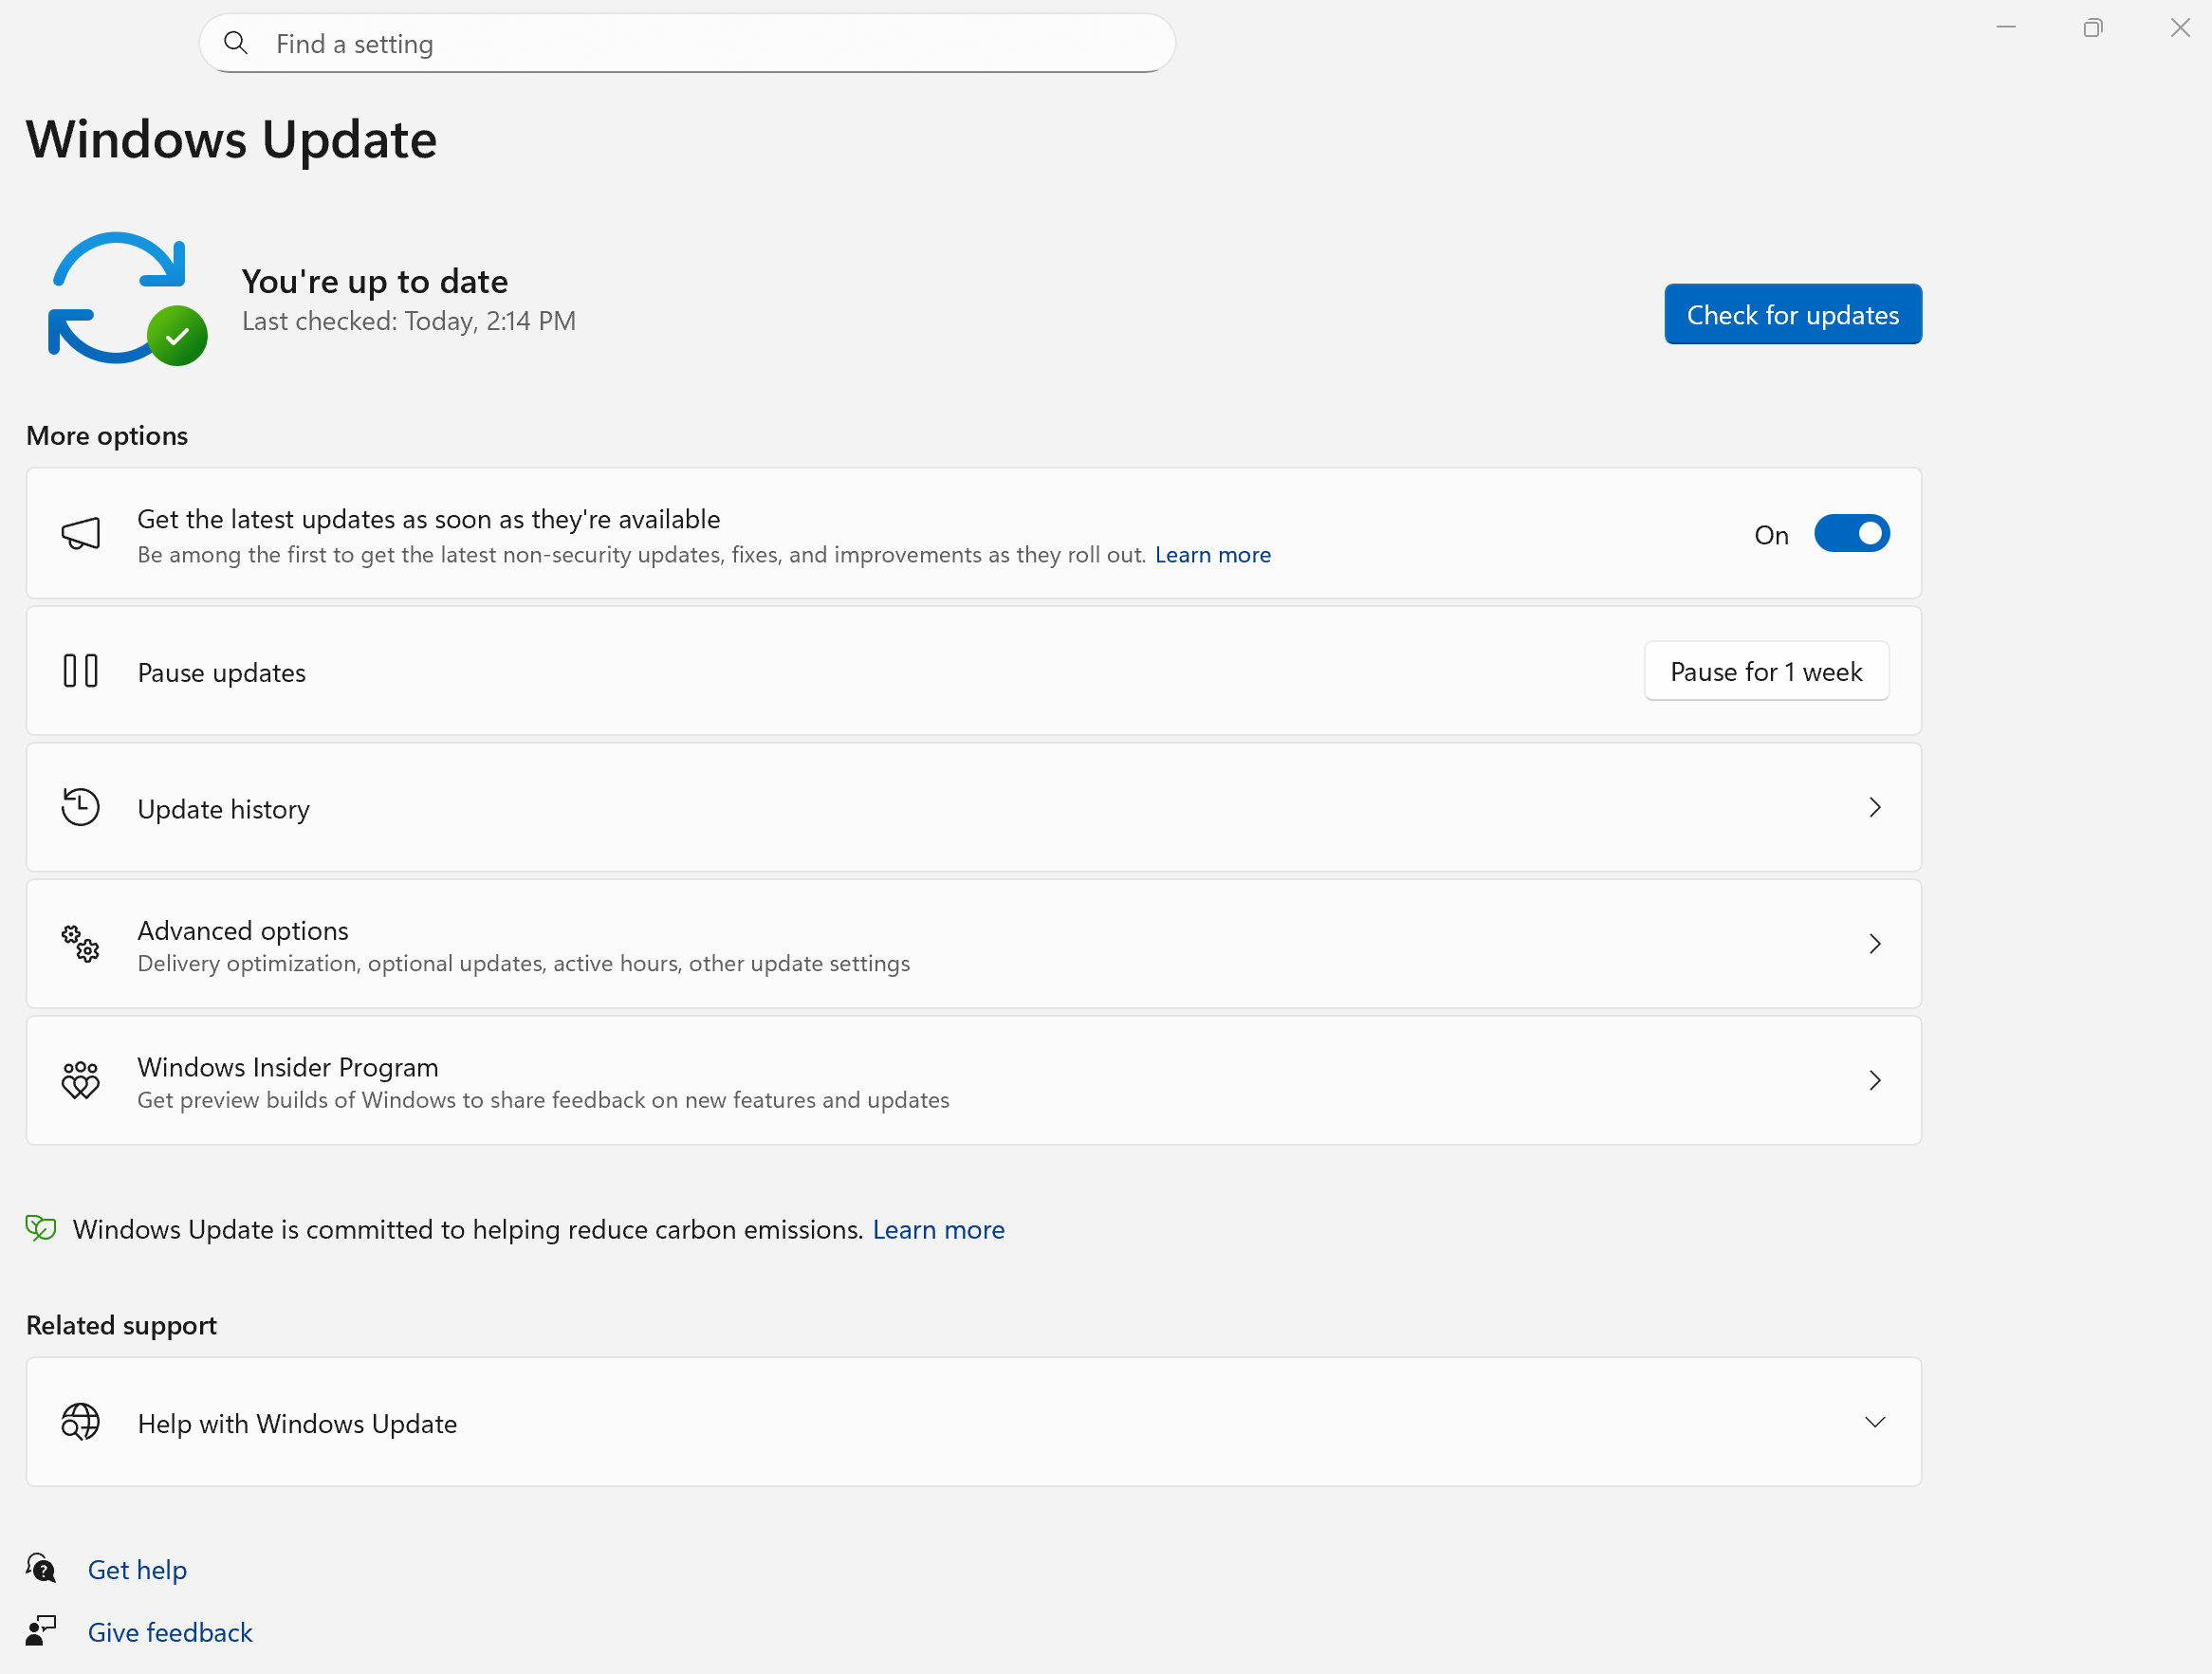This screenshot has height=1674, width=2212.
Task: Click the megaphone icon for latest updates
Action: pyautogui.click(x=81, y=533)
